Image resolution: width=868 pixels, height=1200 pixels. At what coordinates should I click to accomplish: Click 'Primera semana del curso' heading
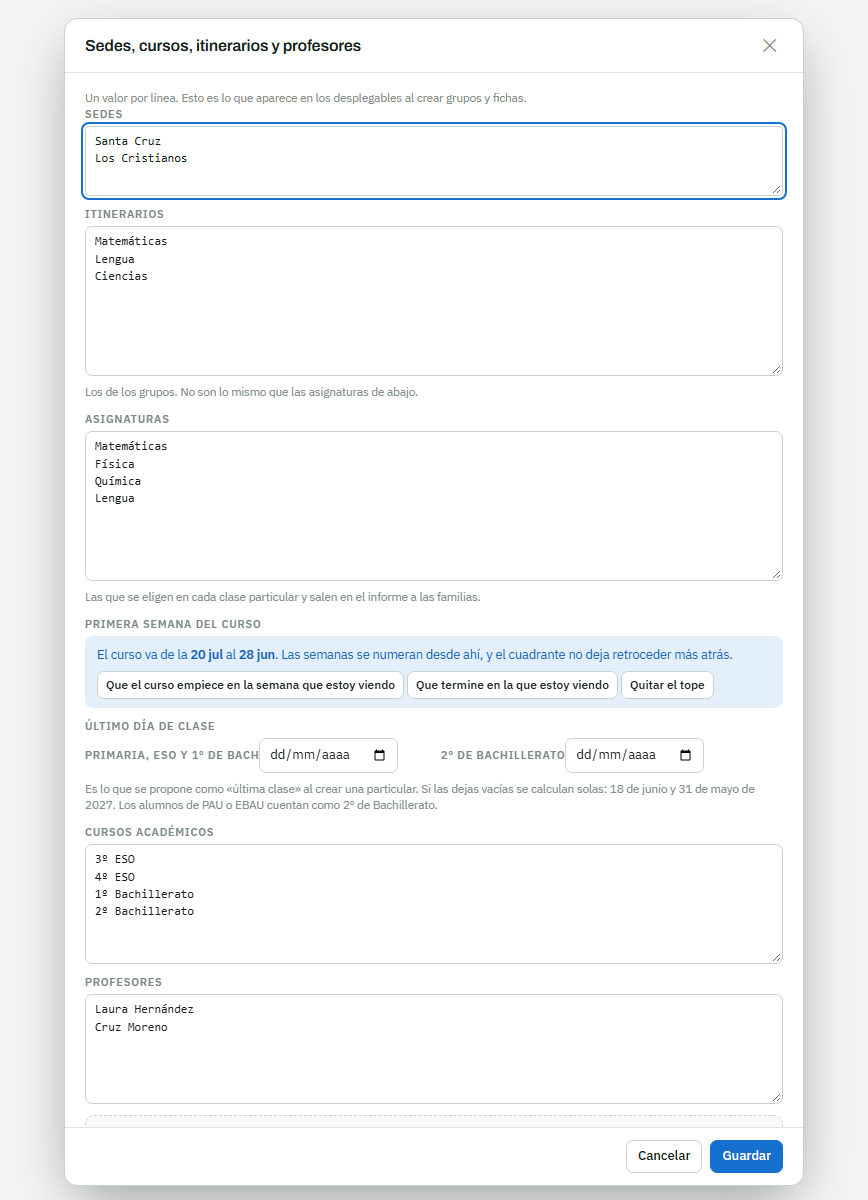click(x=173, y=624)
